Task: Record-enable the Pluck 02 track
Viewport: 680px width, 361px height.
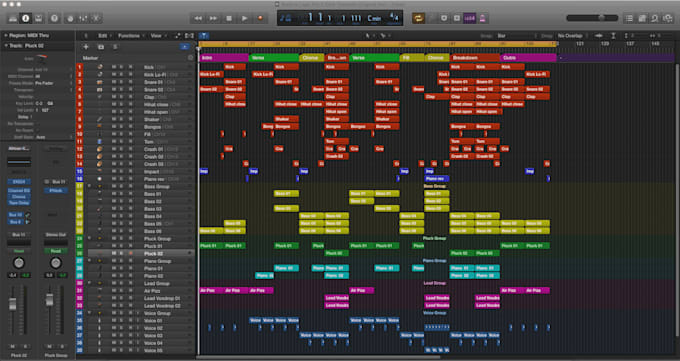Action: pos(131,253)
